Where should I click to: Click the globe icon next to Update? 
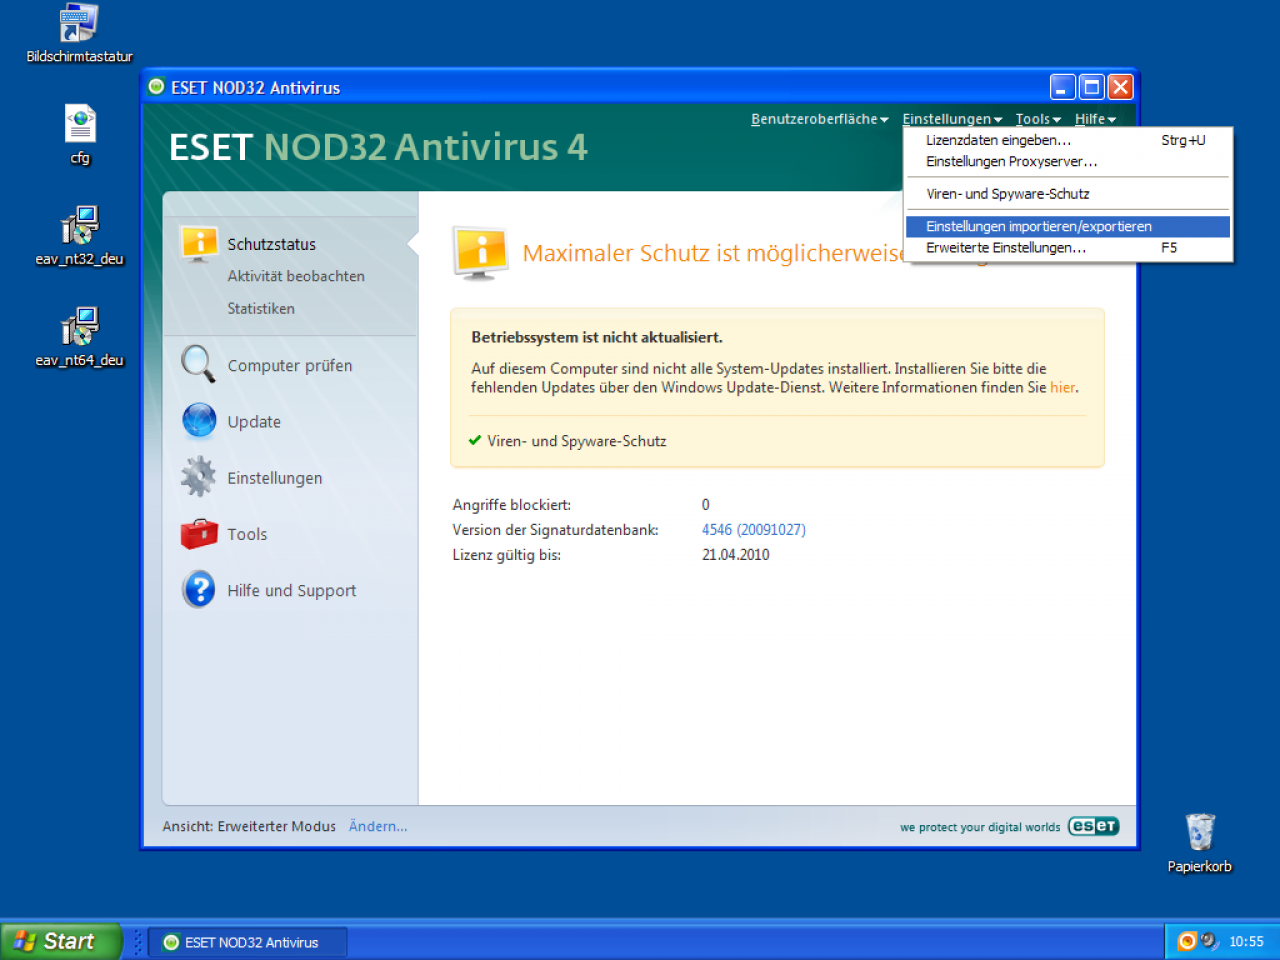tap(199, 421)
